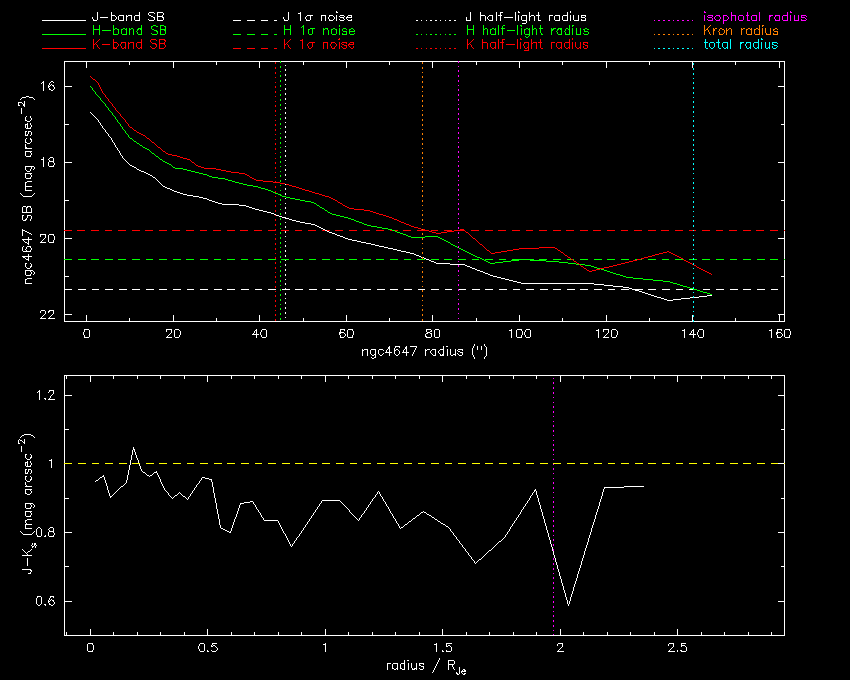Click the orange Kron radius legend label

[x=740, y=31]
